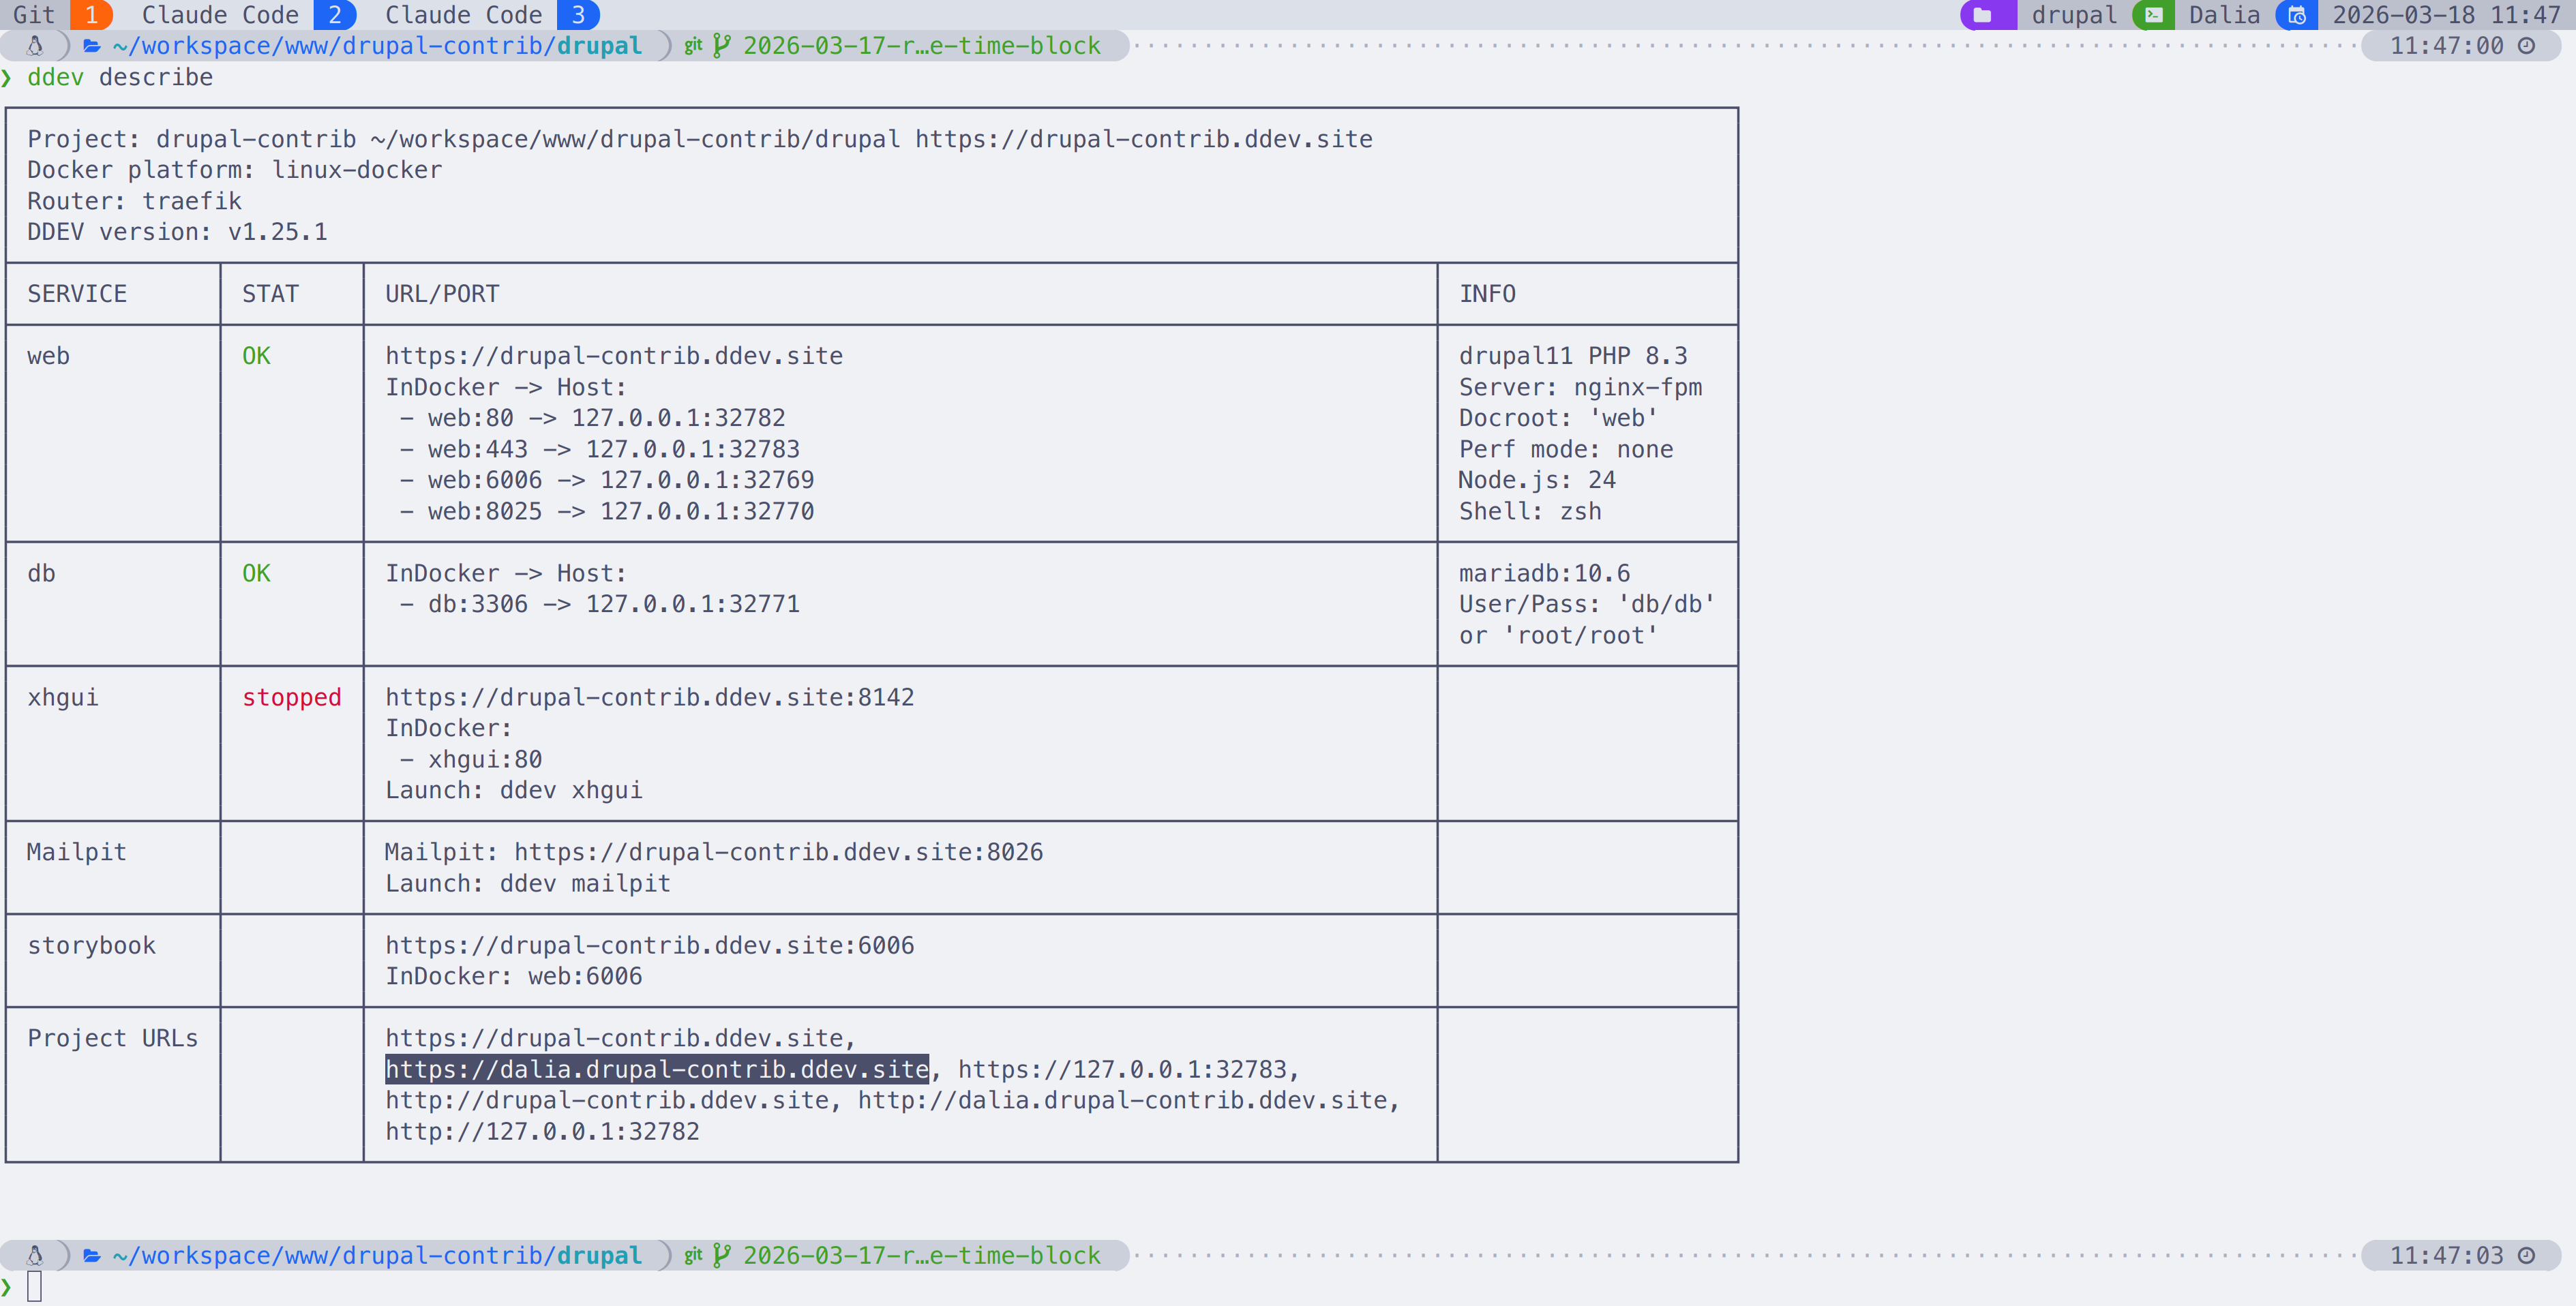Click 'Launch: ddev mailpit' text

click(528, 883)
